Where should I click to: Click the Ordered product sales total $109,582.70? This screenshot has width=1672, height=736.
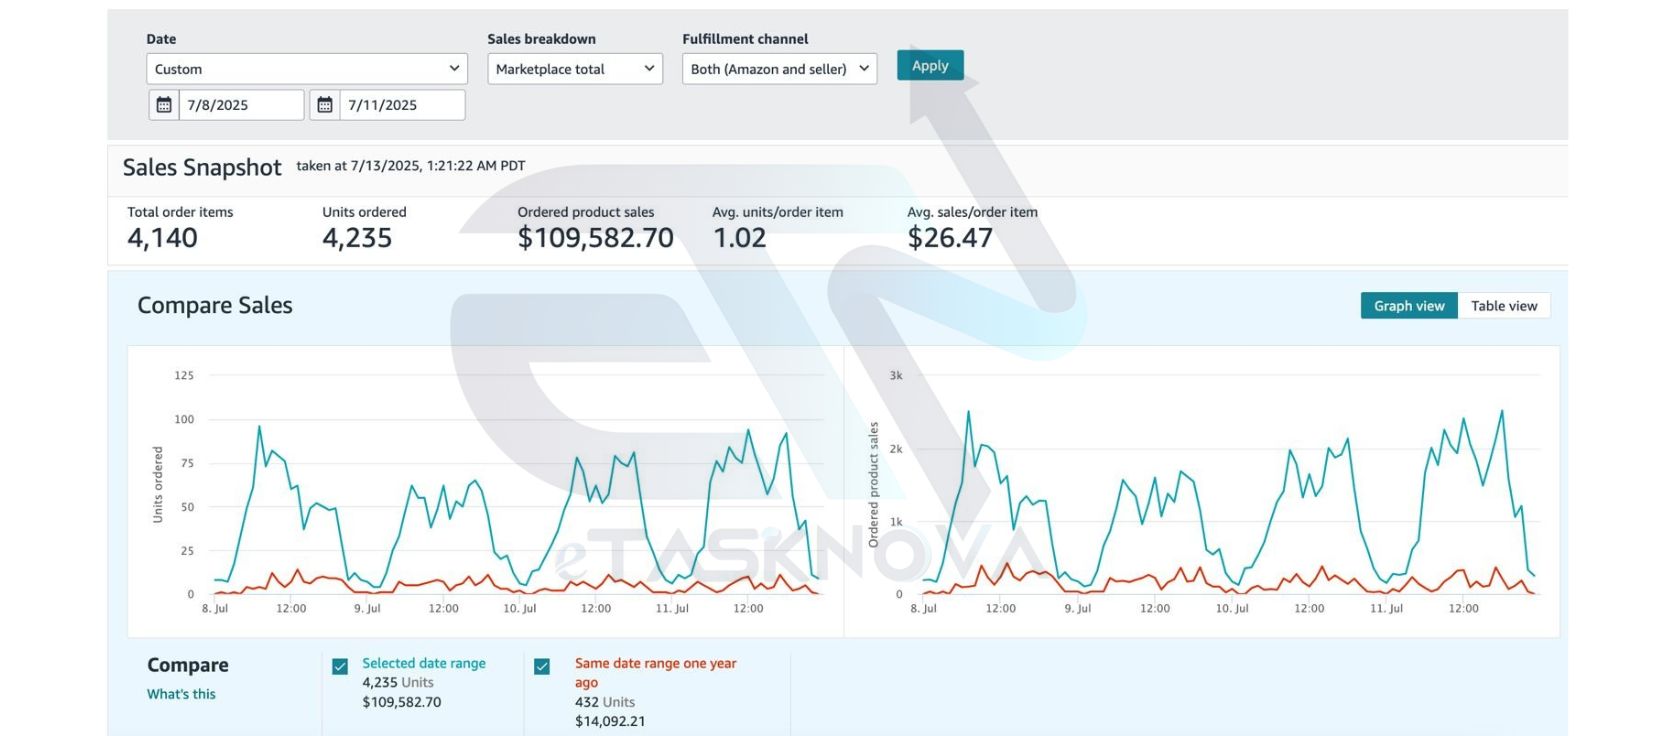(x=595, y=238)
